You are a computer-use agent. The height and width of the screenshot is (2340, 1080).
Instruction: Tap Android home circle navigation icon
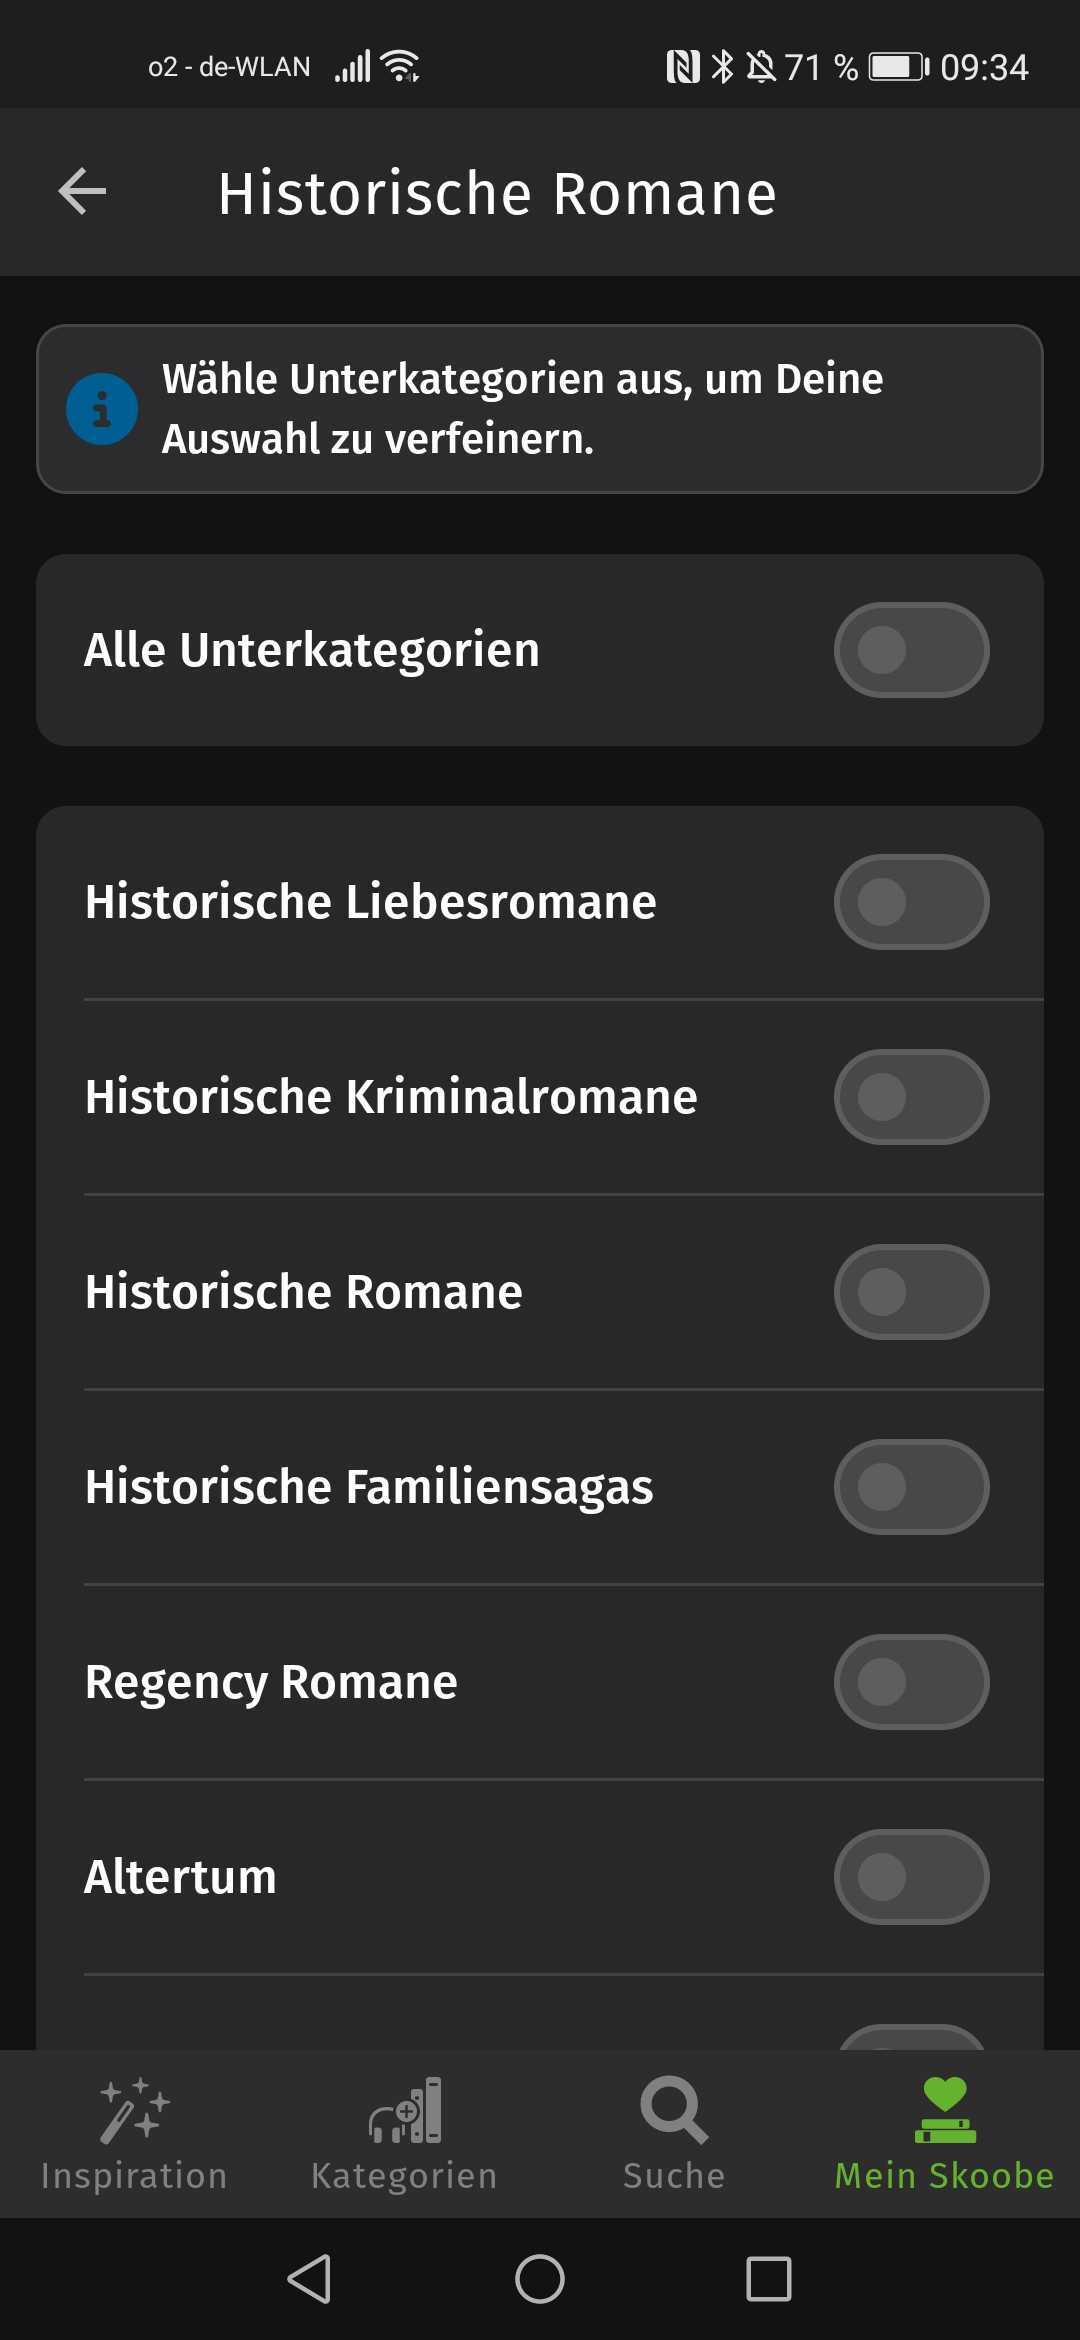pos(540,2279)
